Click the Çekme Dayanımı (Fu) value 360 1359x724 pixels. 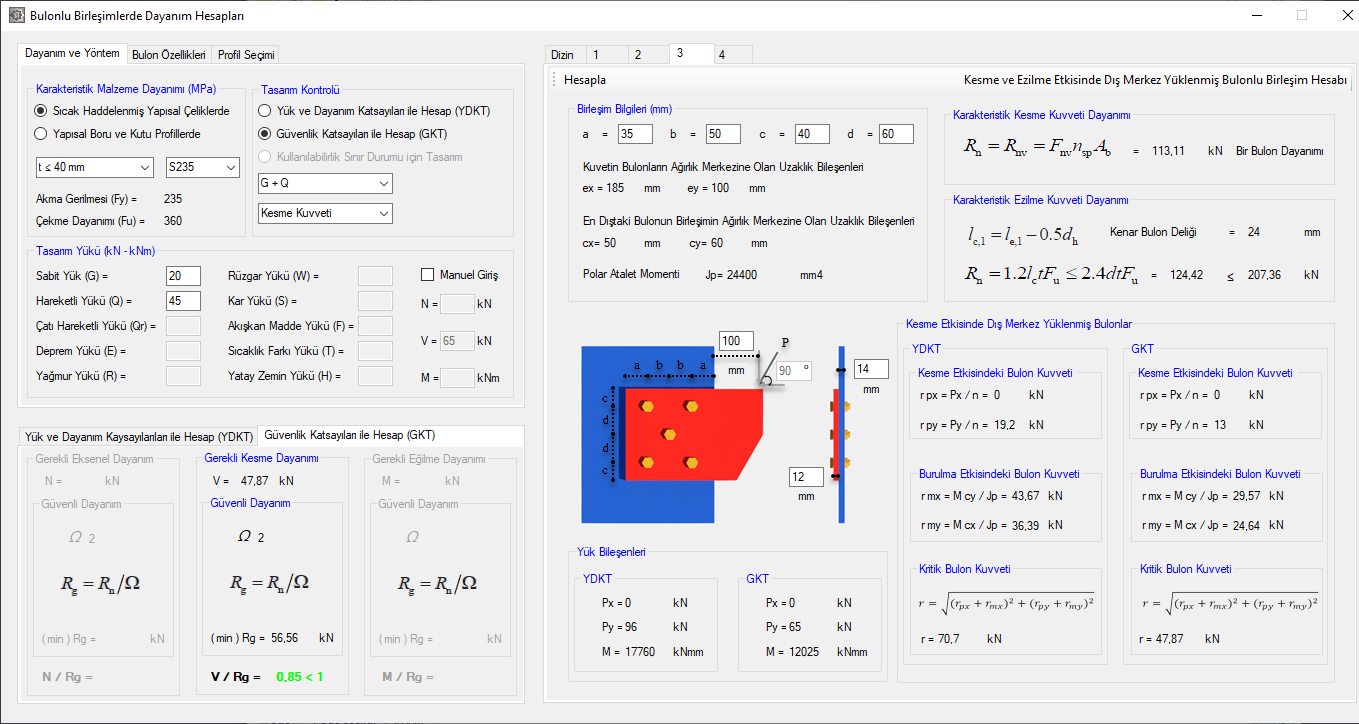pyautogui.click(x=173, y=221)
